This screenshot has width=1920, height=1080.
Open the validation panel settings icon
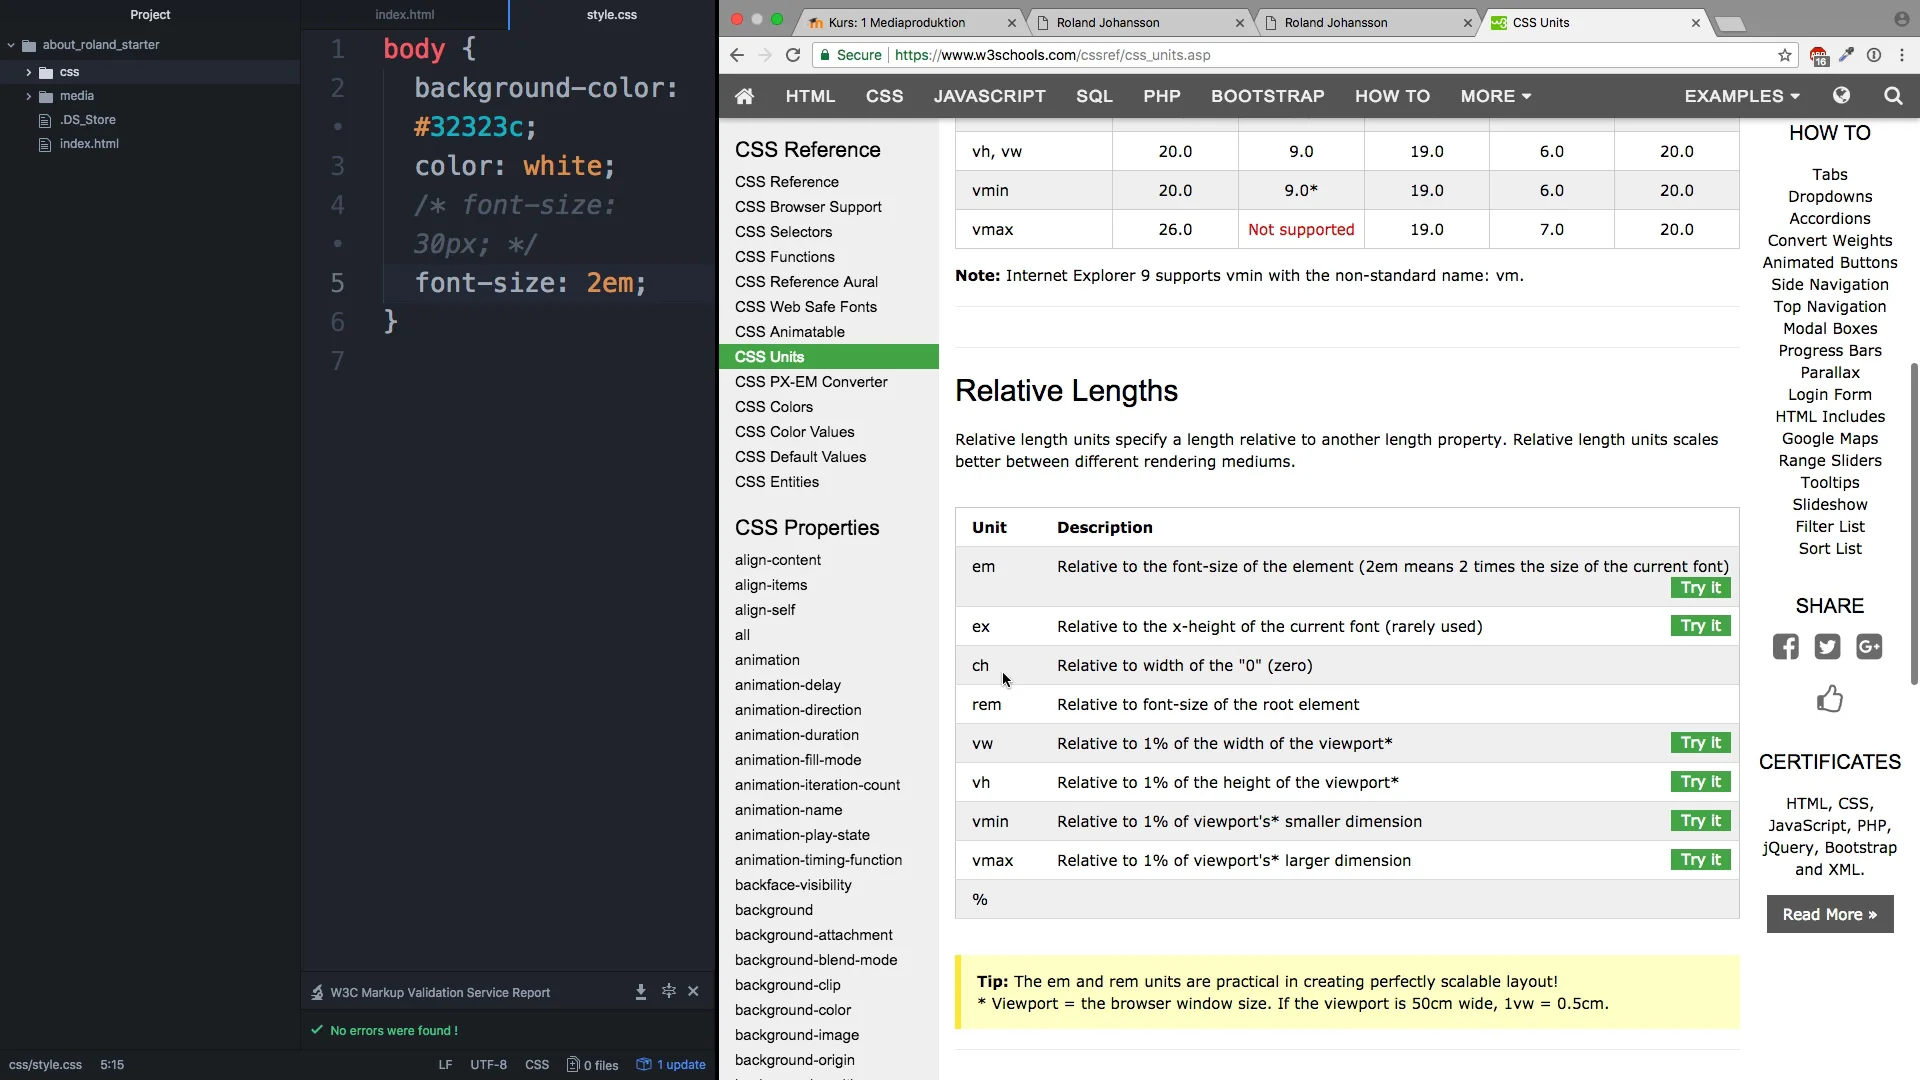click(x=669, y=991)
